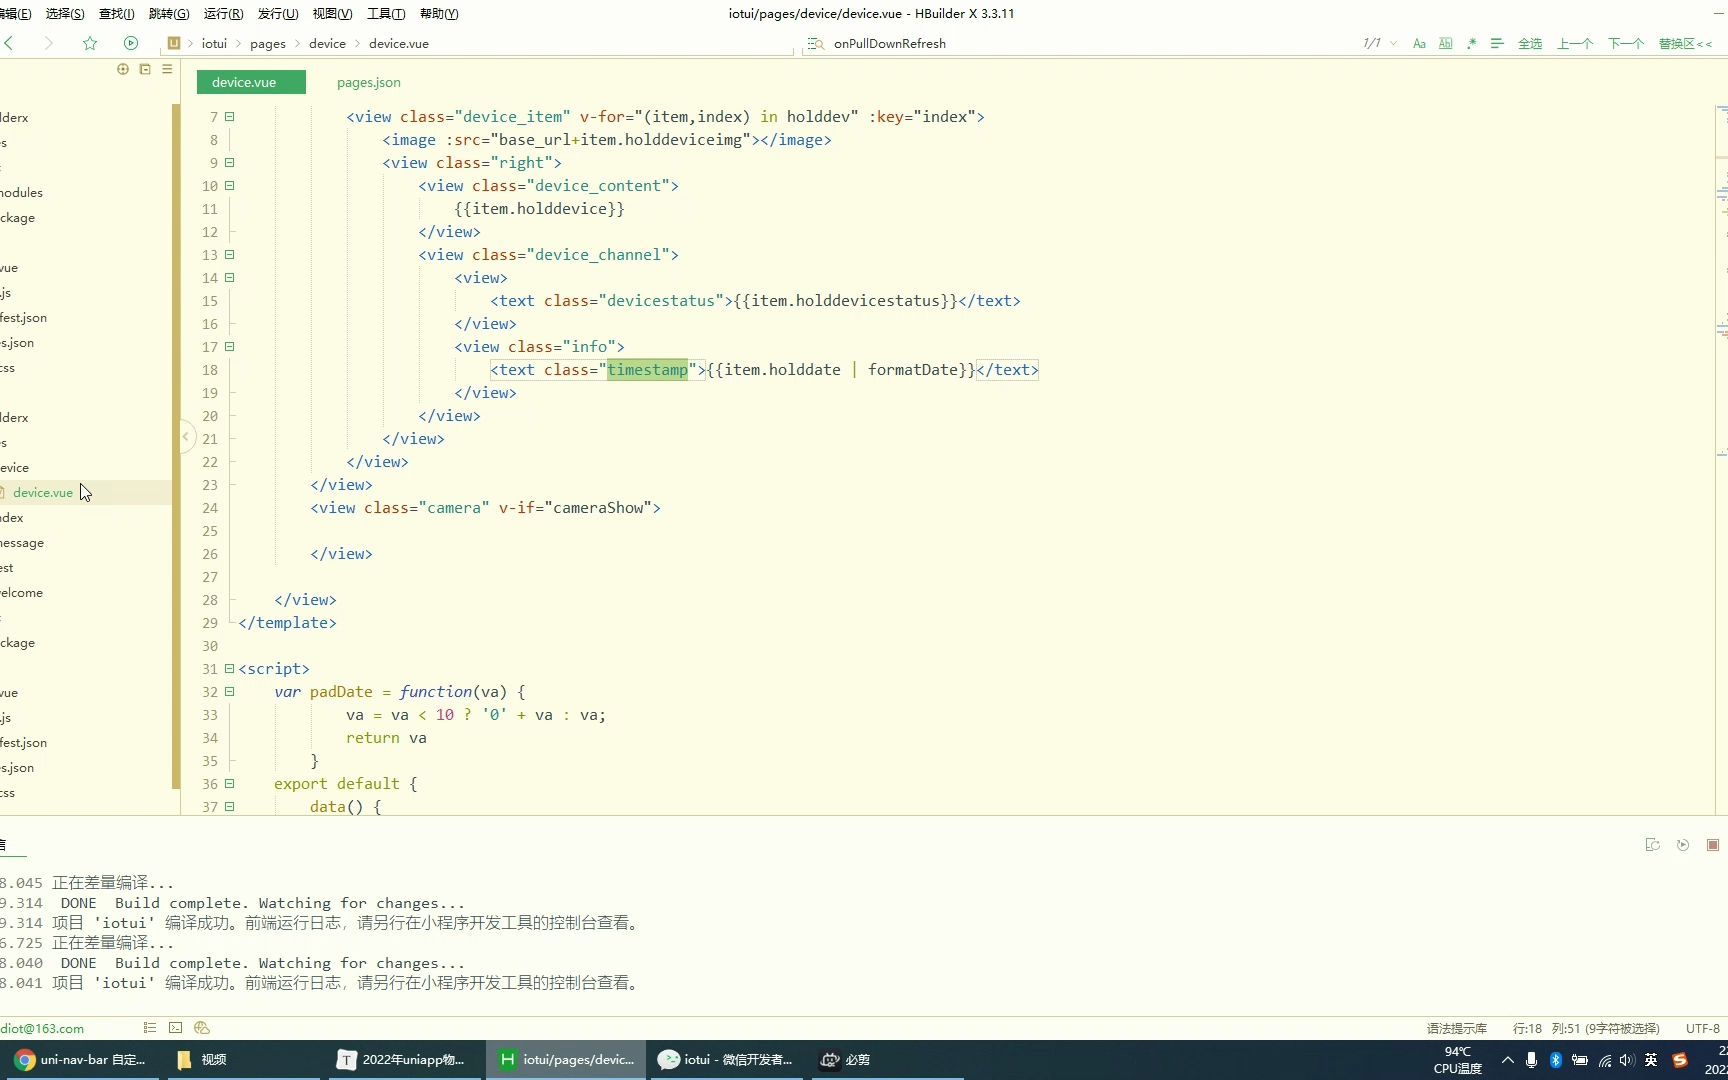Click the collapse-all icon above the project tree
Viewport: 1728px width, 1080px height.
[x=145, y=69]
